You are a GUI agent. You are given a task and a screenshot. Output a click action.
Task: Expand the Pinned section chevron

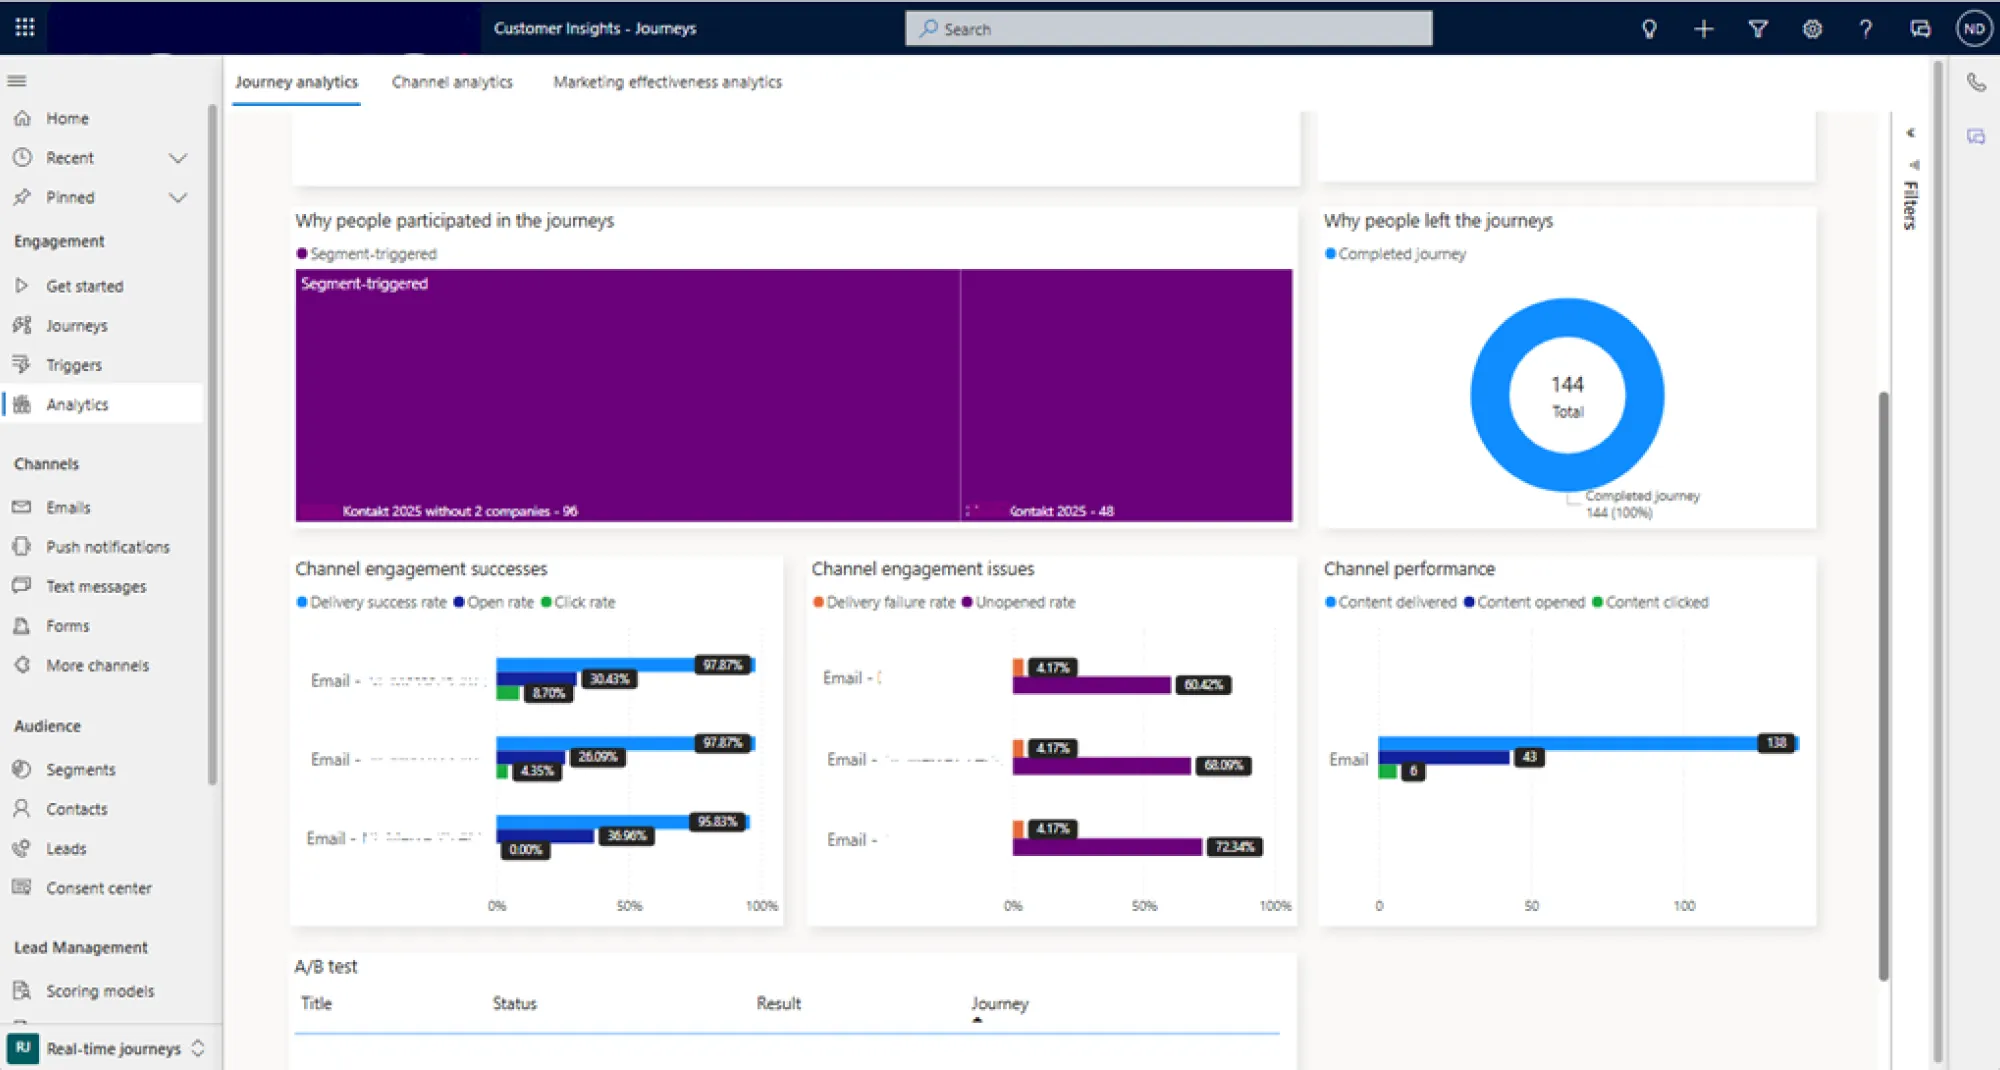tap(178, 198)
